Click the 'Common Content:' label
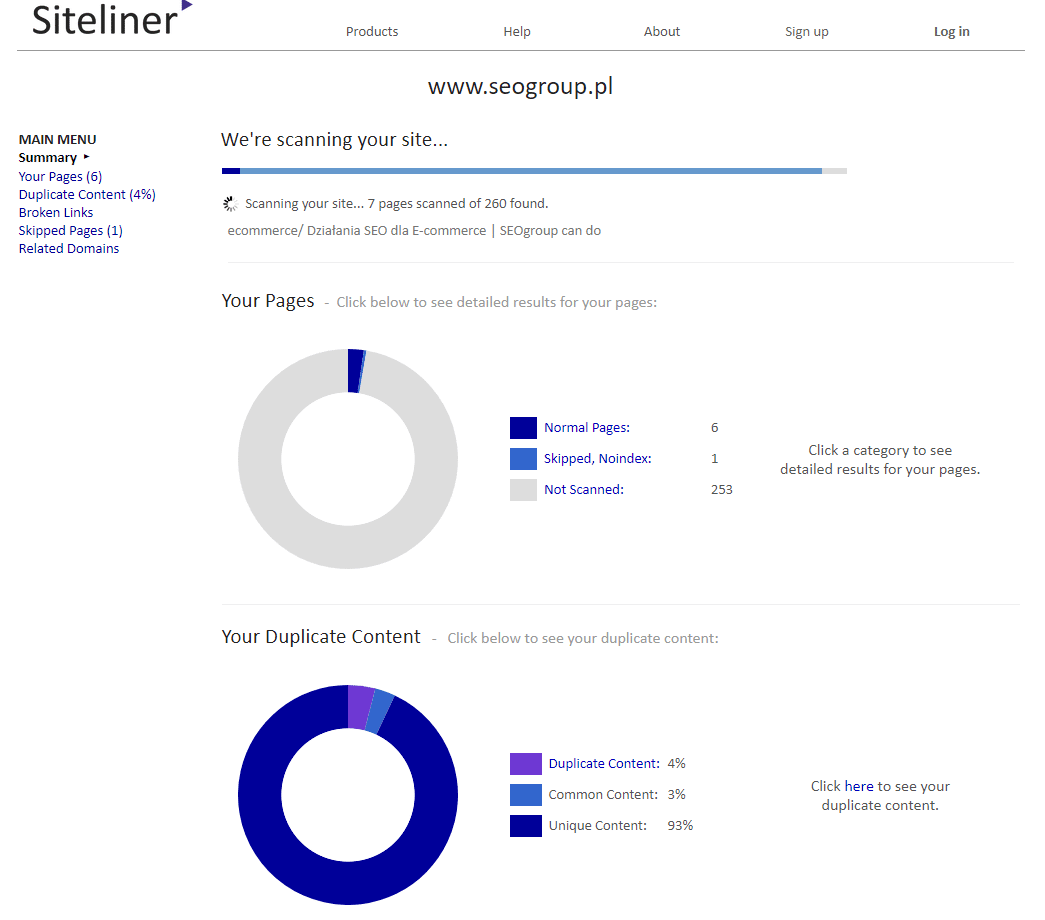Screen dimensions: 1045x920 [x=603, y=795]
